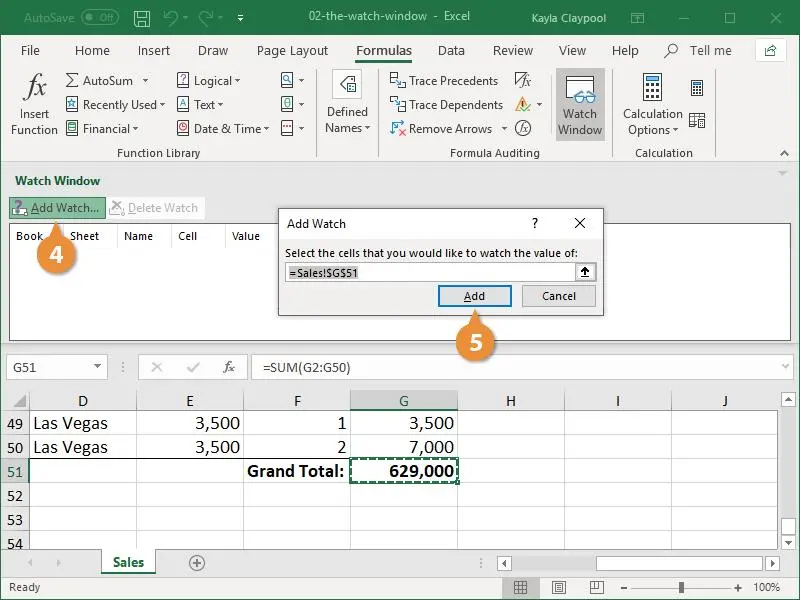Open Date & Time functions icon
The image size is (800, 600).
tap(183, 128)
